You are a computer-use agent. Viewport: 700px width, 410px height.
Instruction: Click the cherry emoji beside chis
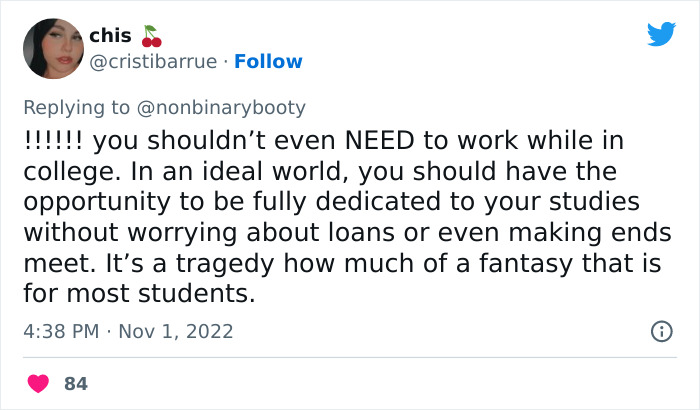pyautogui.click(x=152, y=37)
